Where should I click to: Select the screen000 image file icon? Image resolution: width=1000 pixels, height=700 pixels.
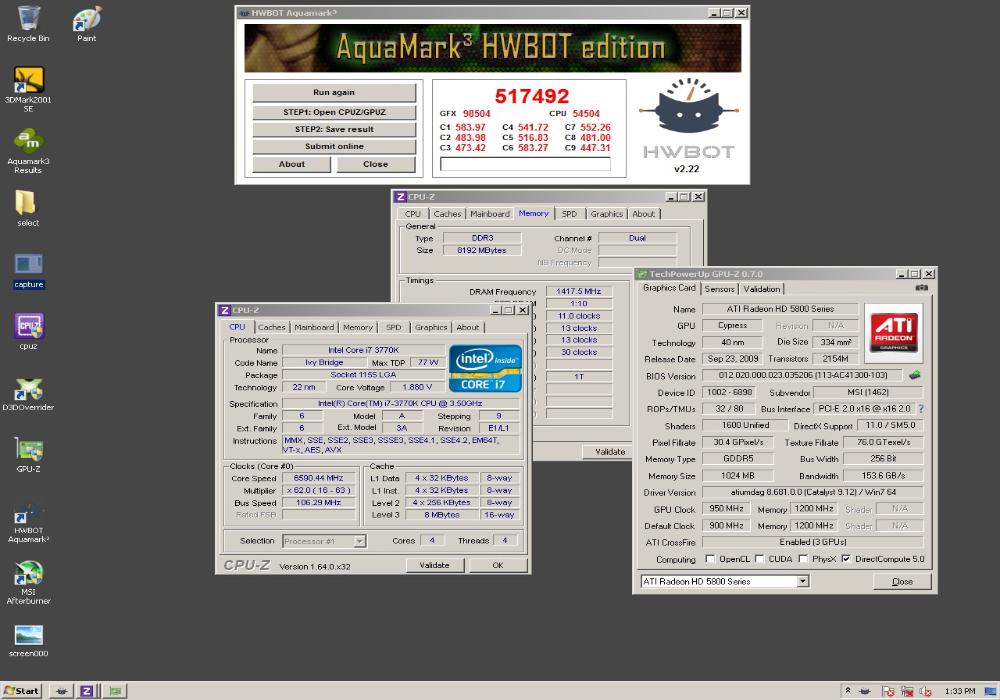(x=28, y=640)
